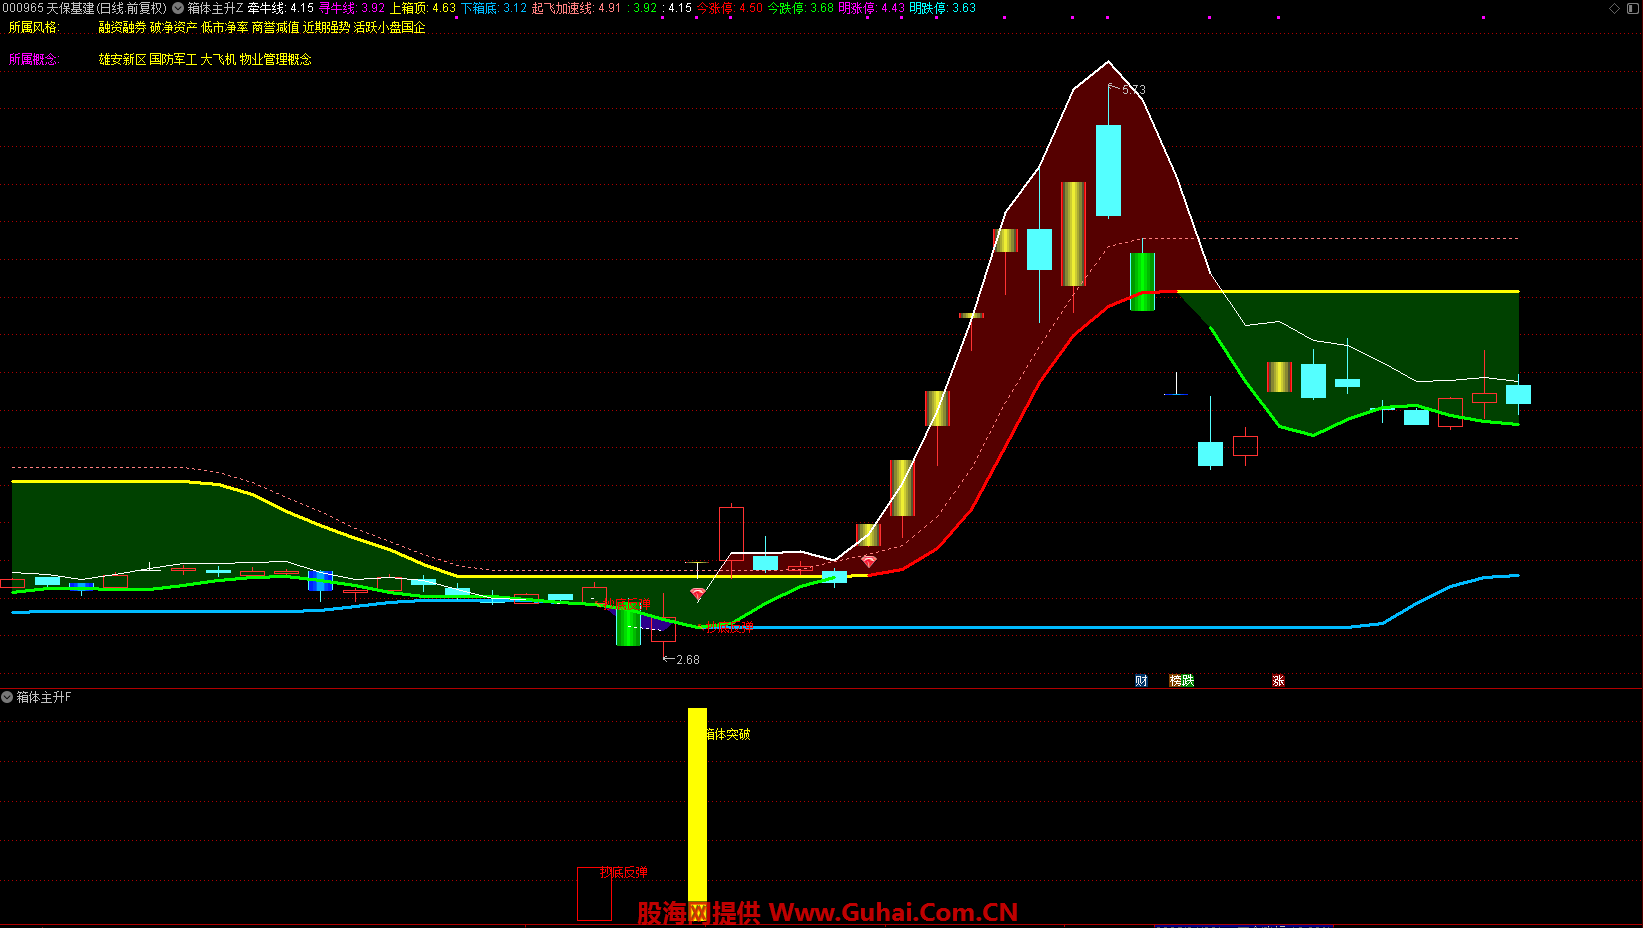The width and height of the screenshot is (1643, 928).
Task: Click the blue 财 event marker
Action: pyautogui.click(x=1141, y=681)
